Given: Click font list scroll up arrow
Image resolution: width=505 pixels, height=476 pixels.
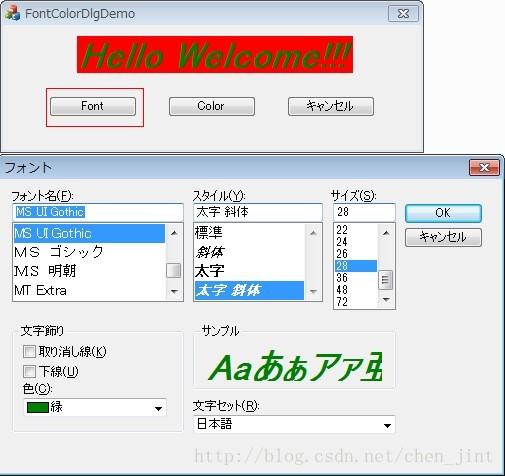Looking at the screenshot, I should pos(174,233).
